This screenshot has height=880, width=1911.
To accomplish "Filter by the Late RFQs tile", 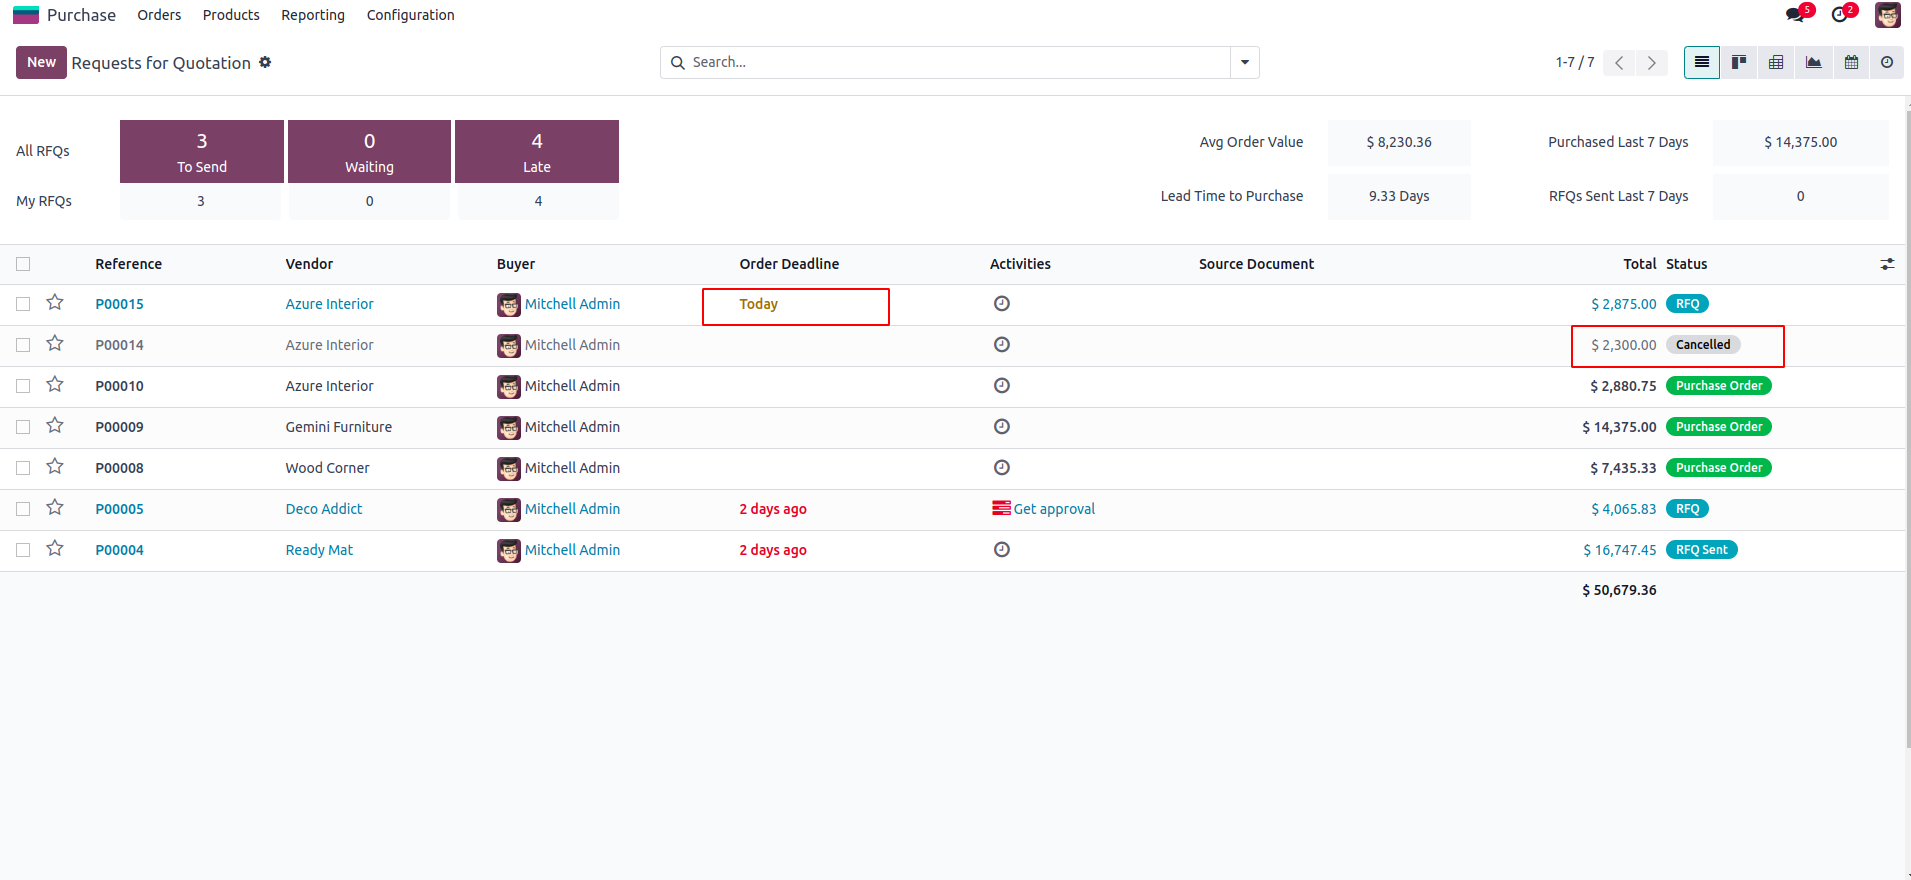I will tap(537, 151).
